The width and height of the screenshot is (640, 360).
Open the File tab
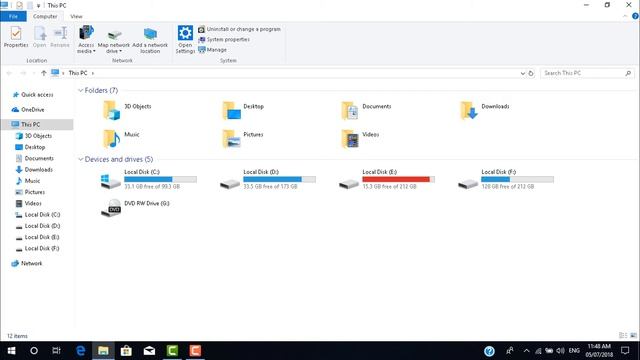pos(13,16)
